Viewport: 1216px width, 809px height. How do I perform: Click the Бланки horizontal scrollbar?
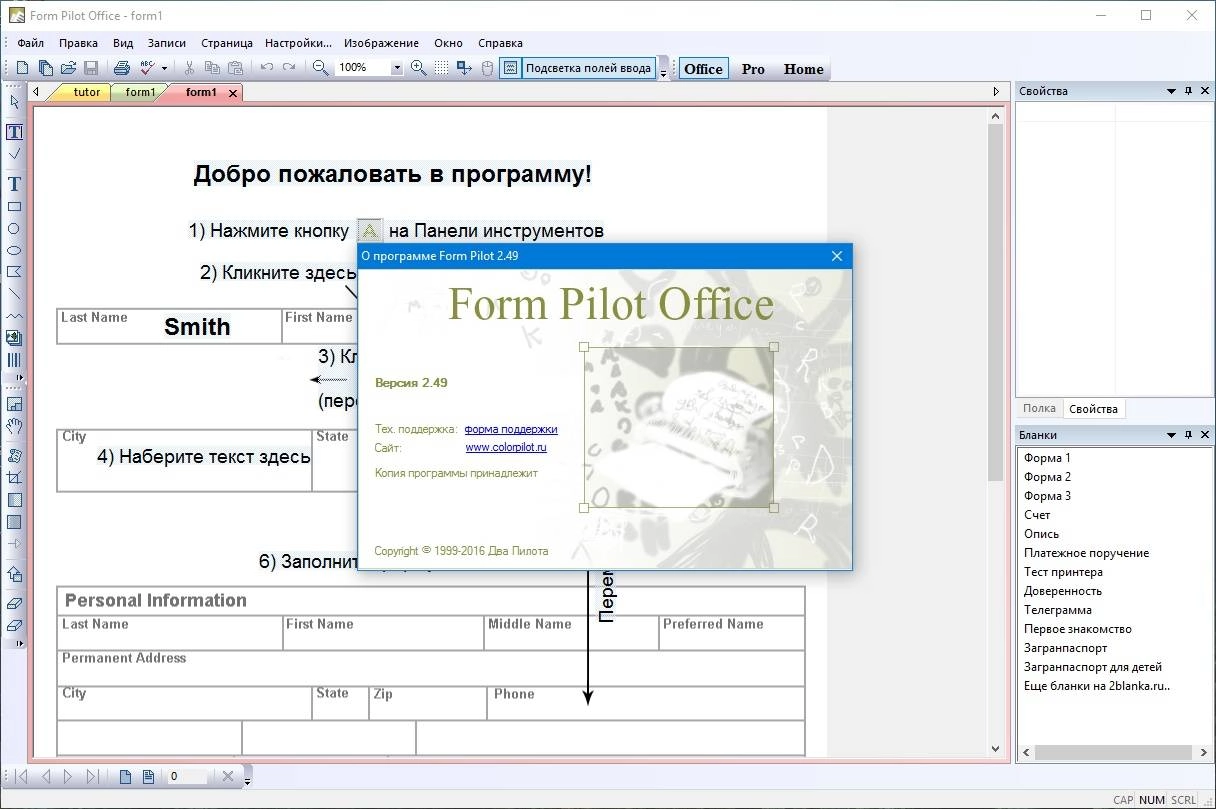[1112, 752]
